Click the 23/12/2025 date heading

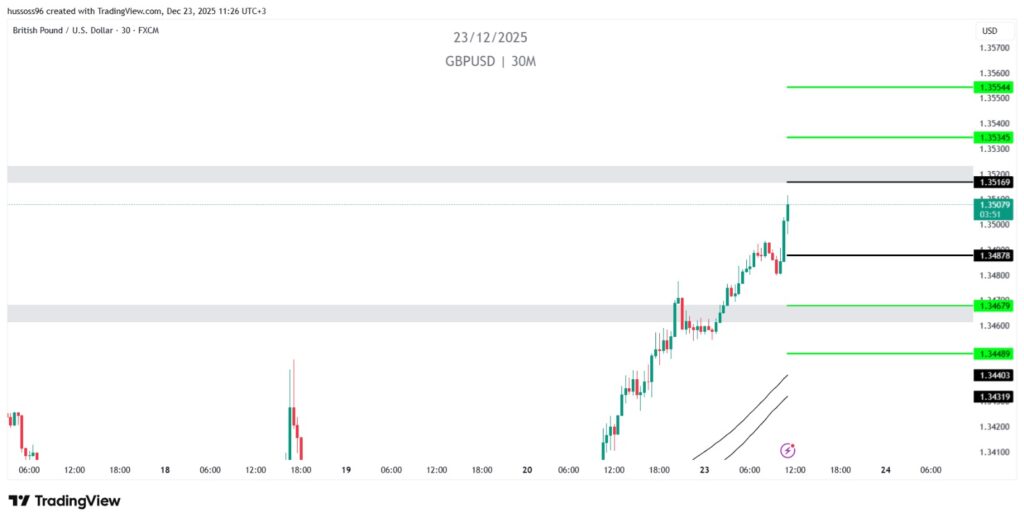(x=490, y=38)
